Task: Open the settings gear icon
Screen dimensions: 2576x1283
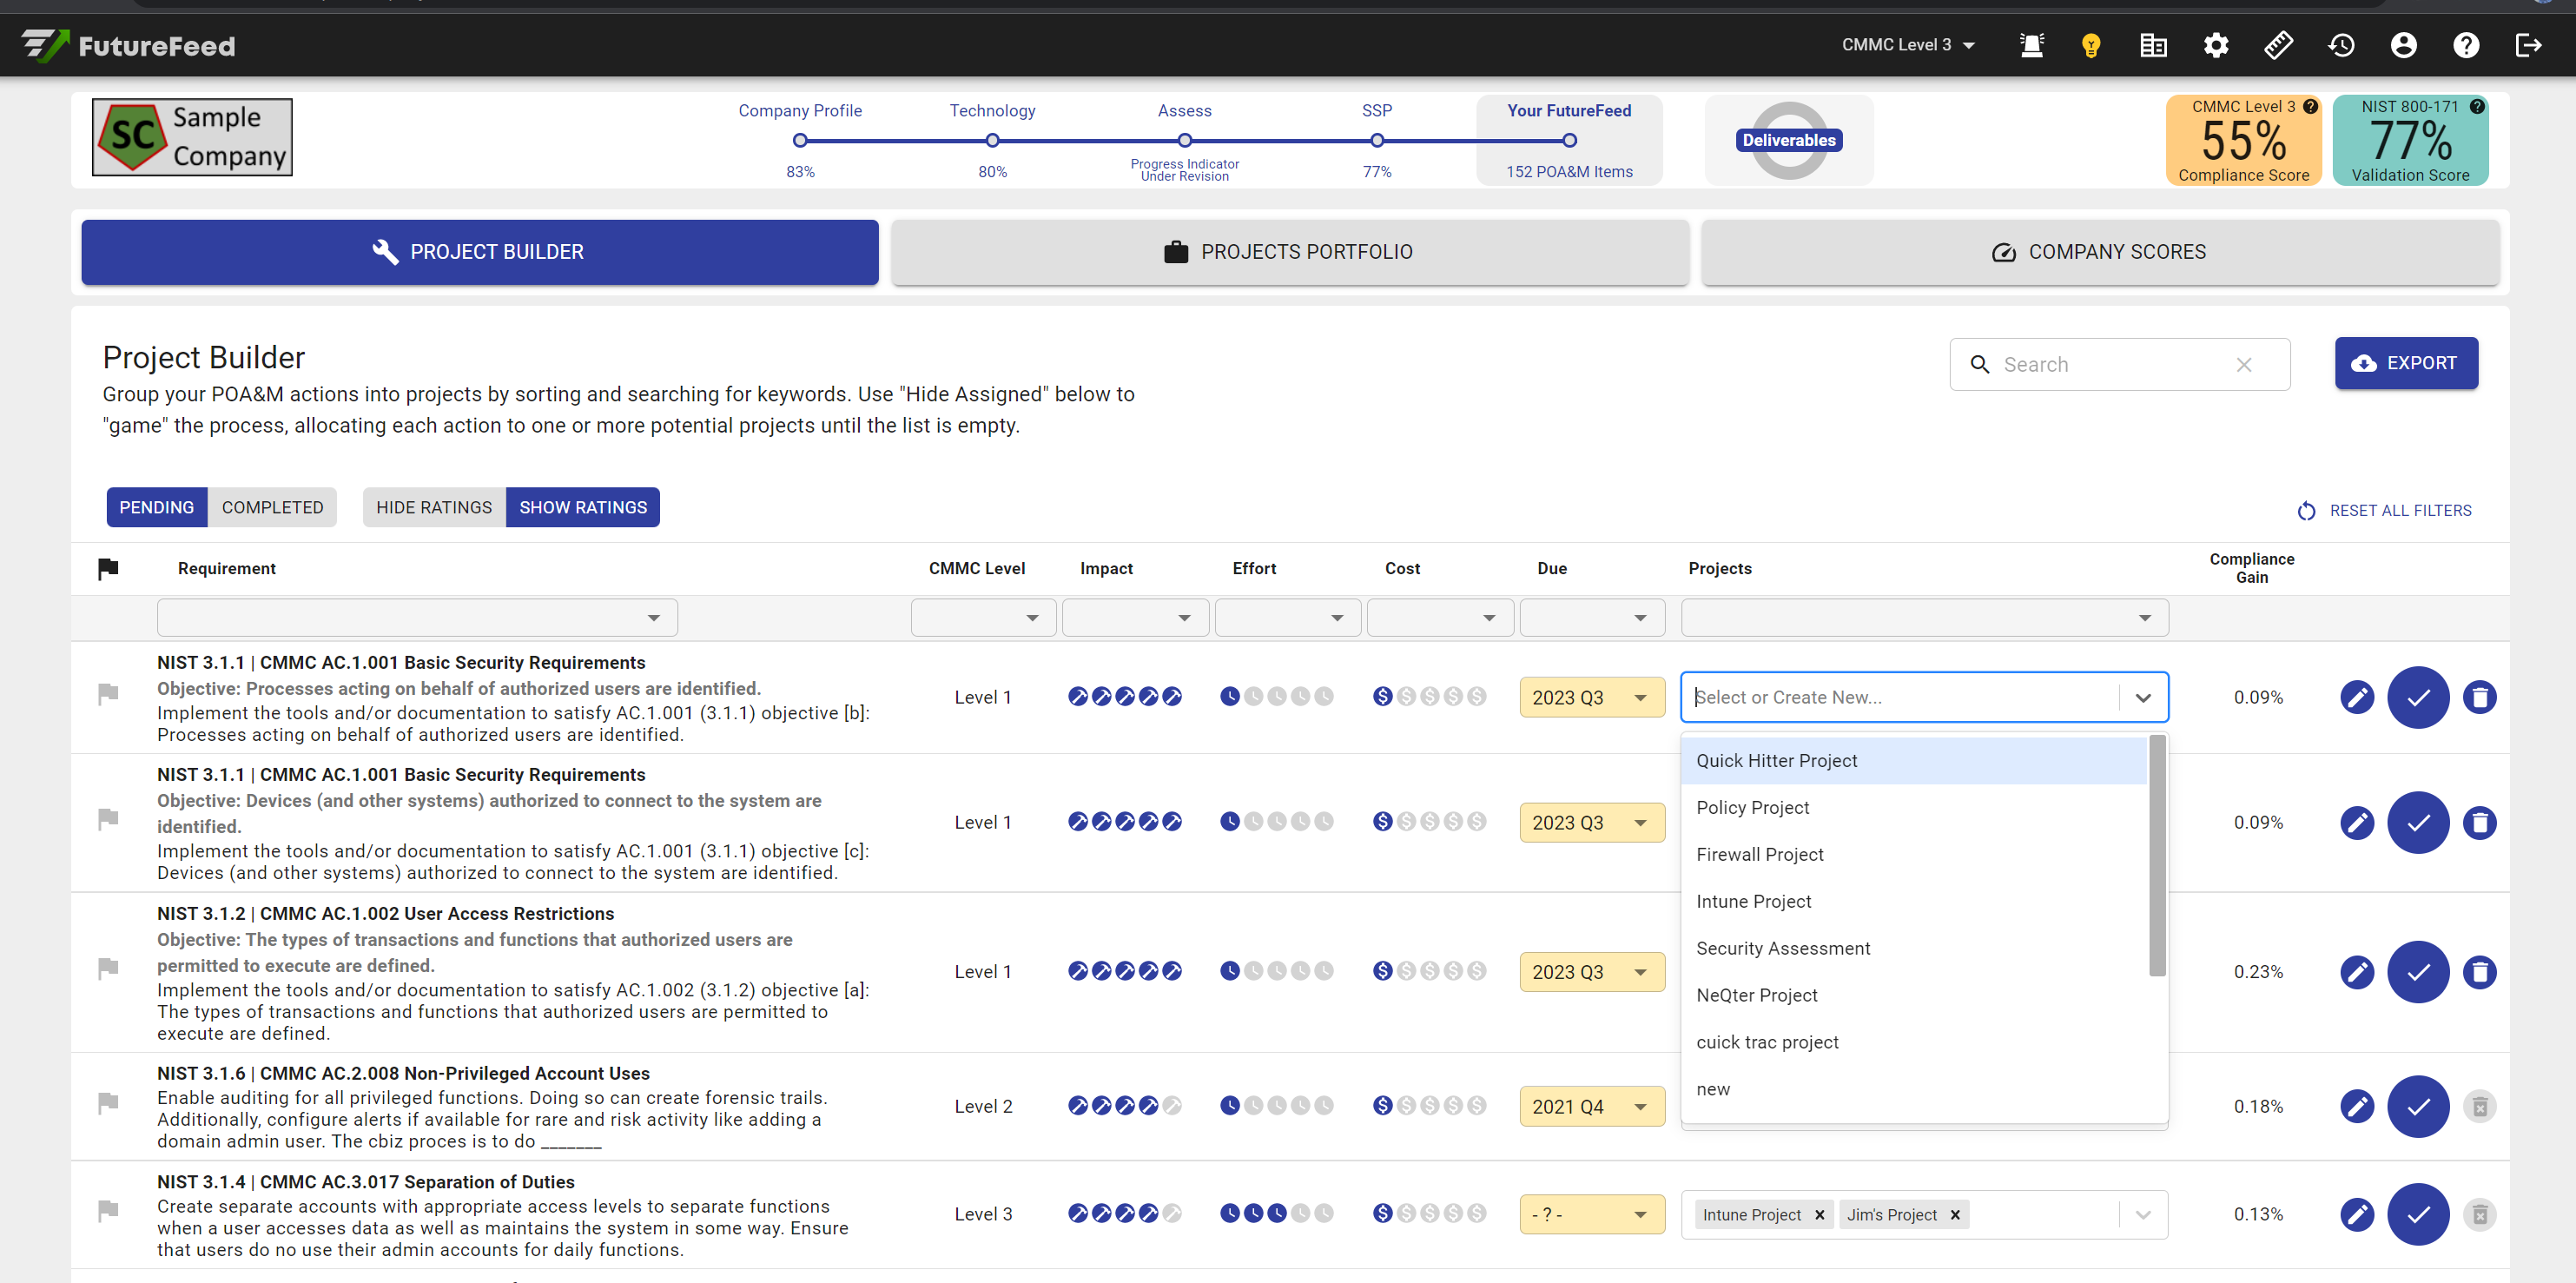Action: pos(2215,45)
